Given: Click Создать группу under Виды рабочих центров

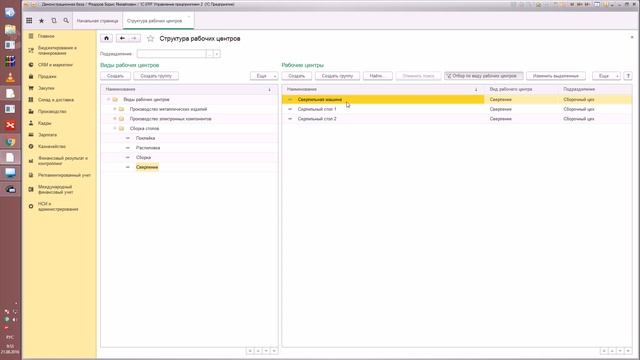Looking at the screenshot, I should (156, 76).
